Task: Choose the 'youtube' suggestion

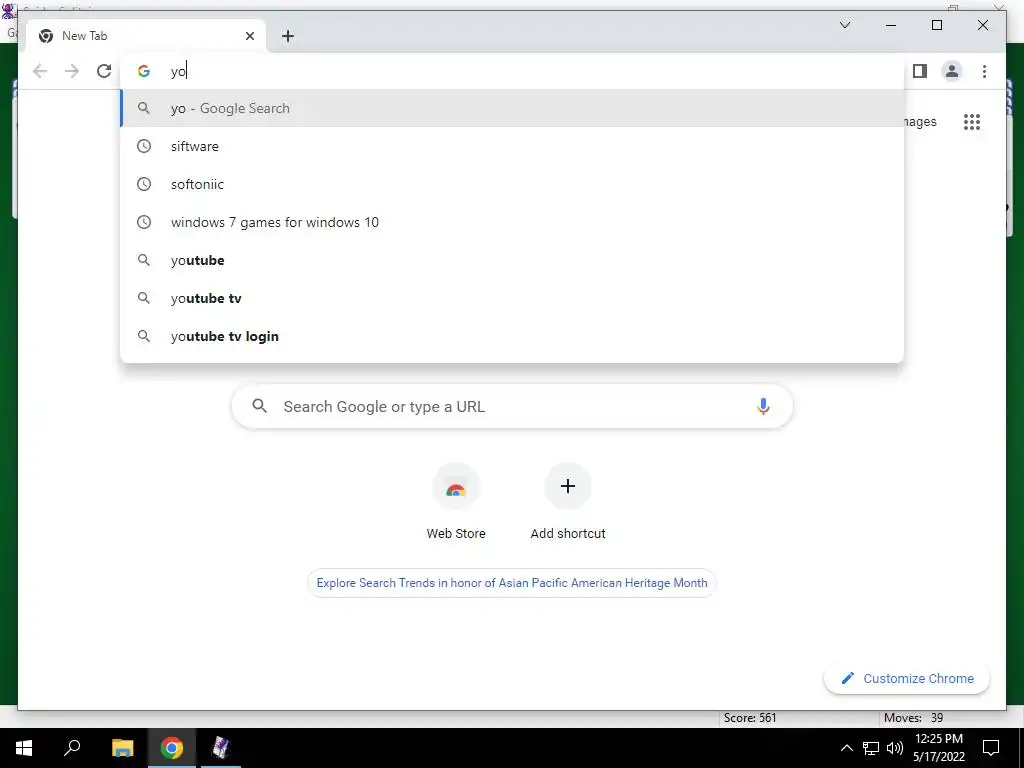Action: (x=513, y=260)
